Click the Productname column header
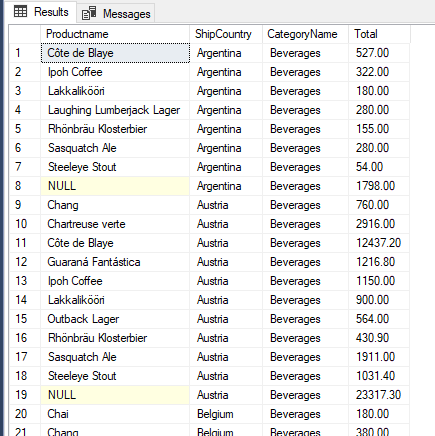Screen dimensions: 435x436 [x=115, y=34]
